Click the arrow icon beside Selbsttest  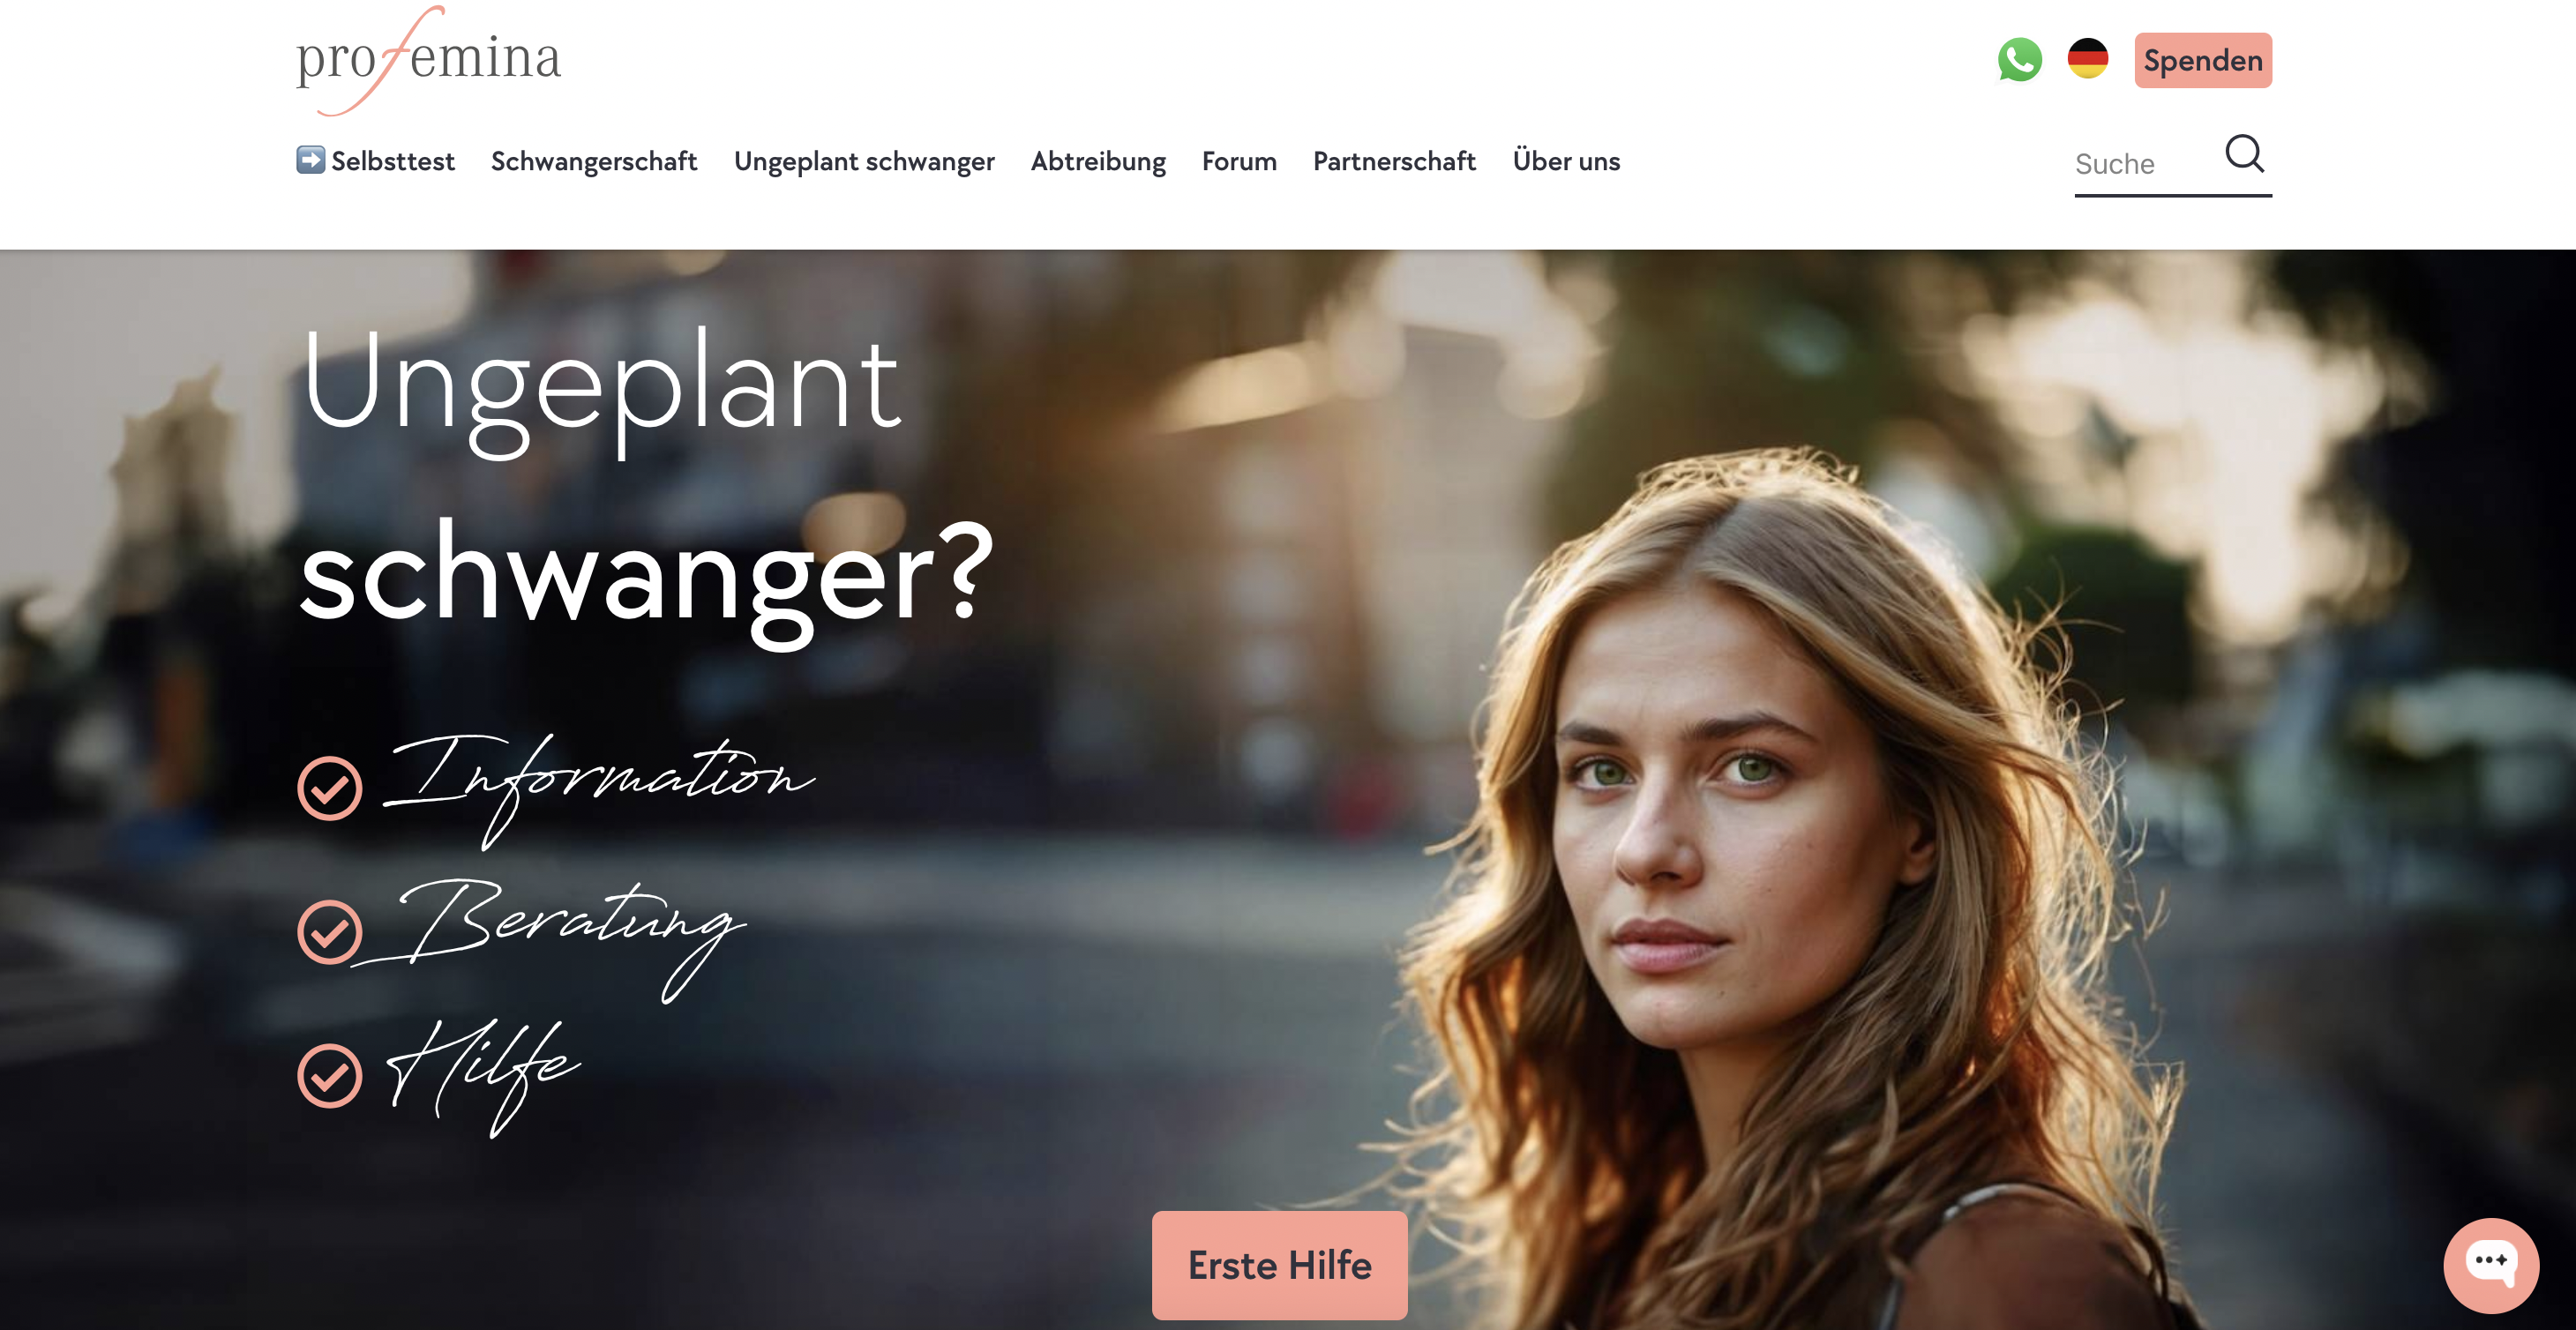point(310,160)
